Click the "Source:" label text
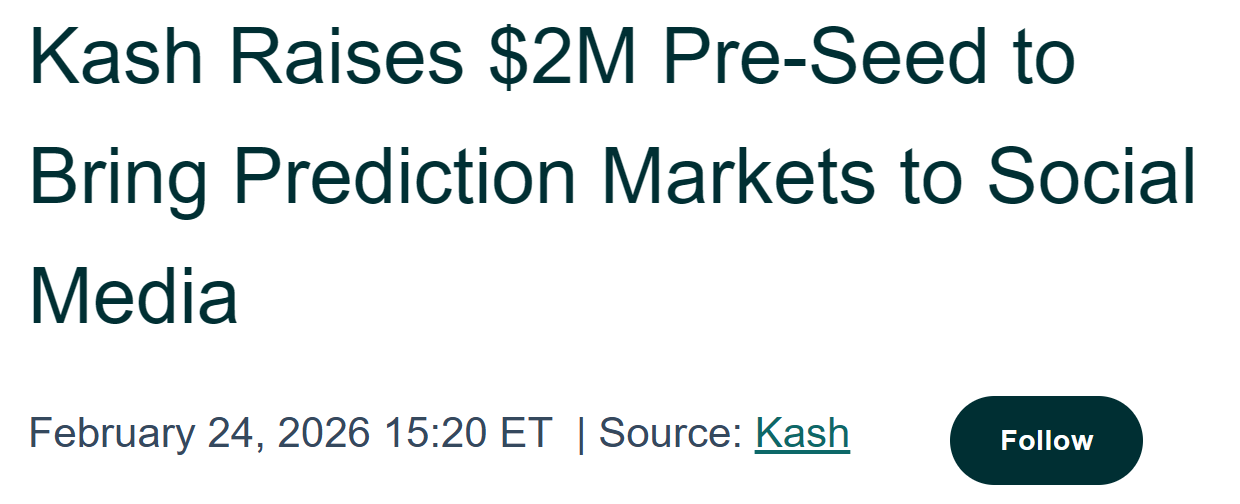Screen dimensions: 1240x504 click(x=670, y=434)
